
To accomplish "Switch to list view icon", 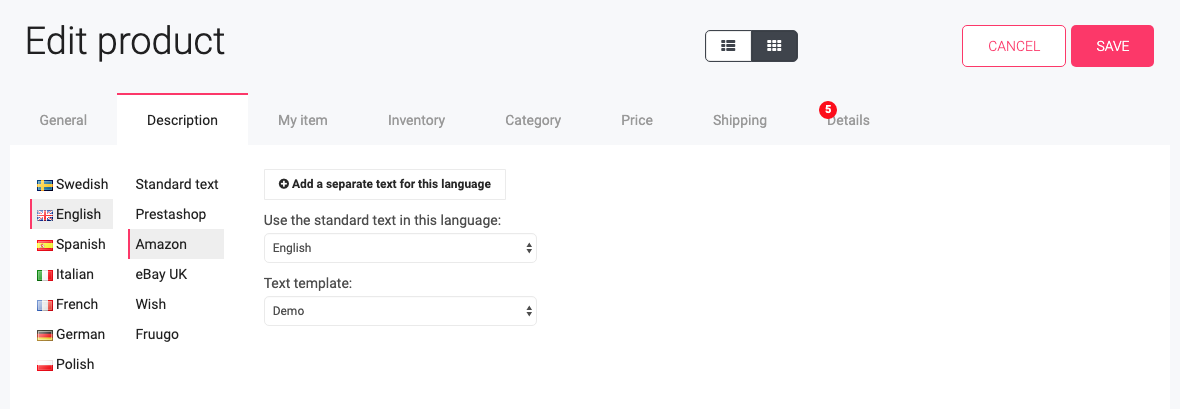I will point(728,46).
